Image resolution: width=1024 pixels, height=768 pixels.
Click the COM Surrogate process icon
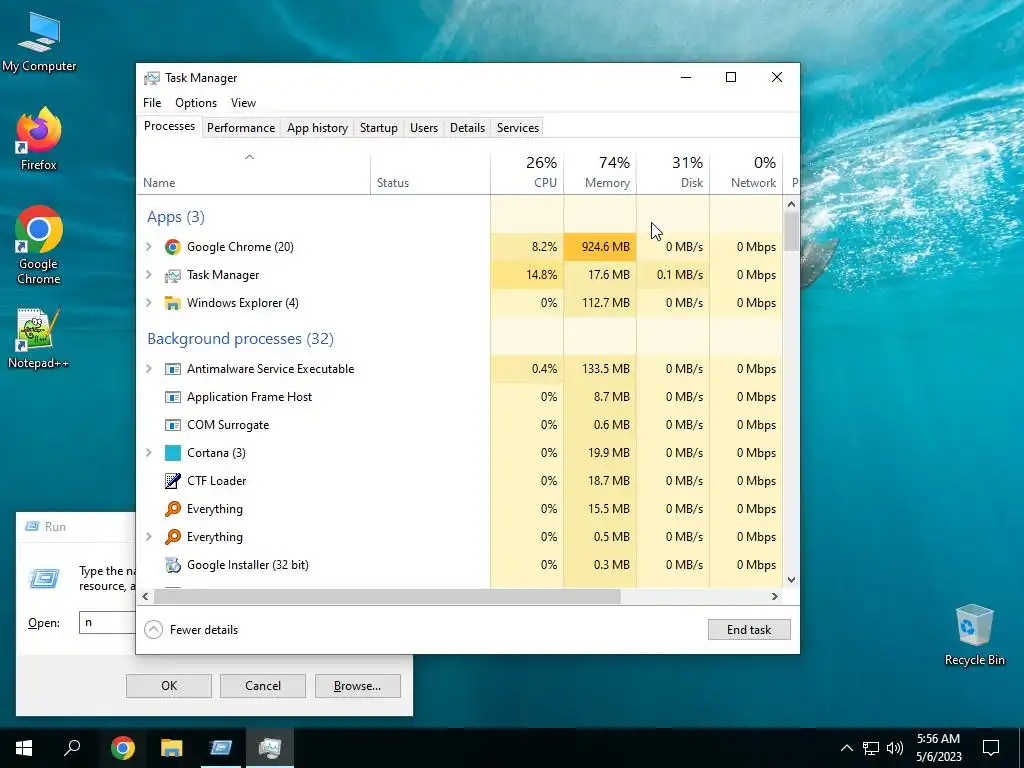(172, 425)
